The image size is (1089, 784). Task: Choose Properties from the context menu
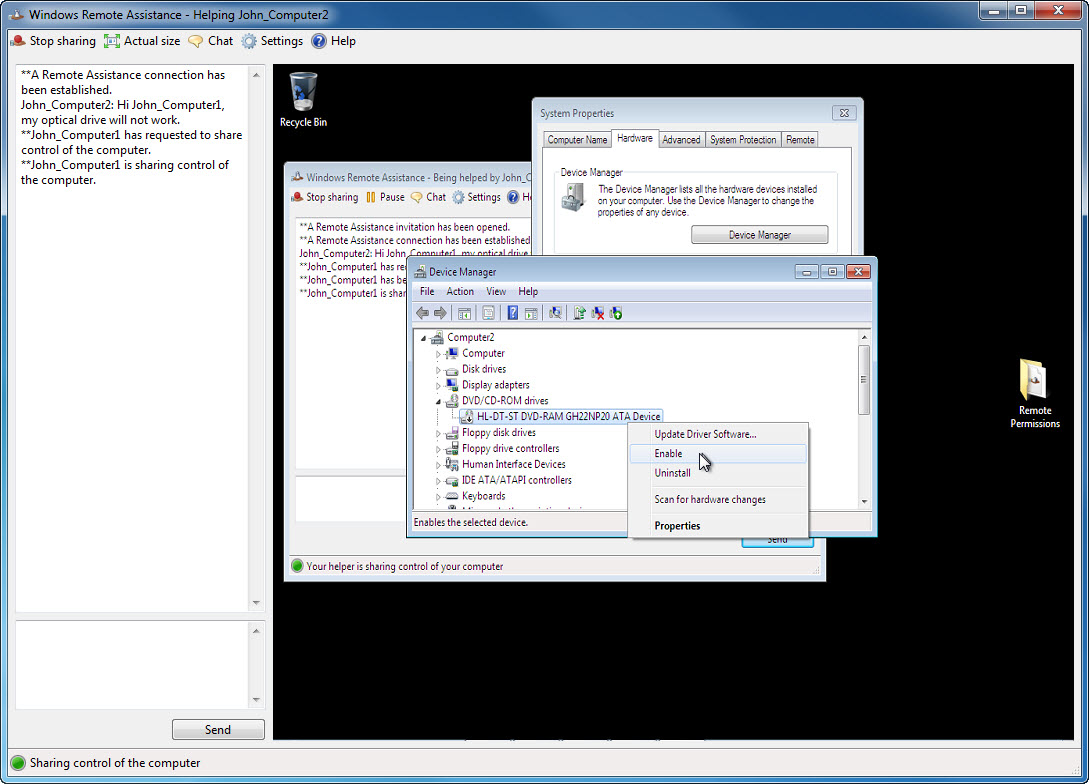tap(718, 526)
